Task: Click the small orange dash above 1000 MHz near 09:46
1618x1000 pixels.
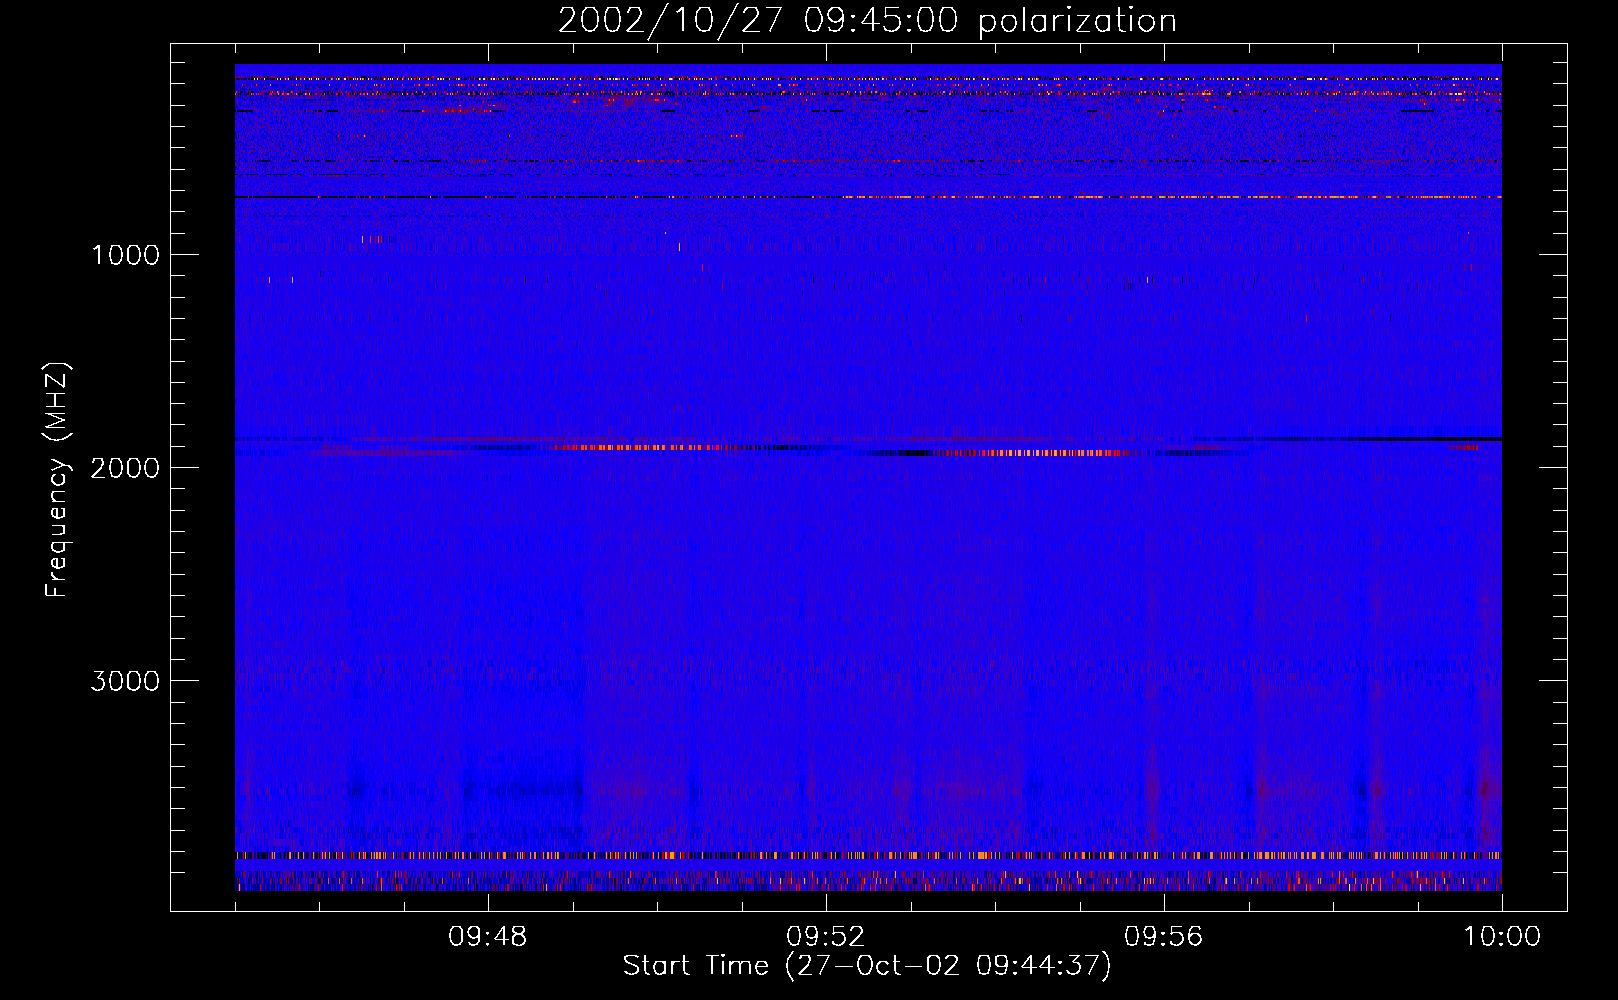Action: (x=371, y=239)
